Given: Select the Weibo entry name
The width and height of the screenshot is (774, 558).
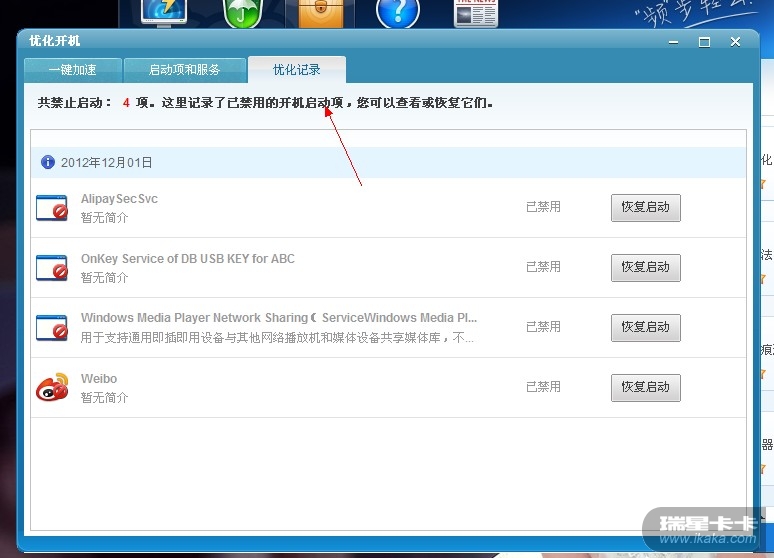Looking at the screenshot, I should 99,379.
